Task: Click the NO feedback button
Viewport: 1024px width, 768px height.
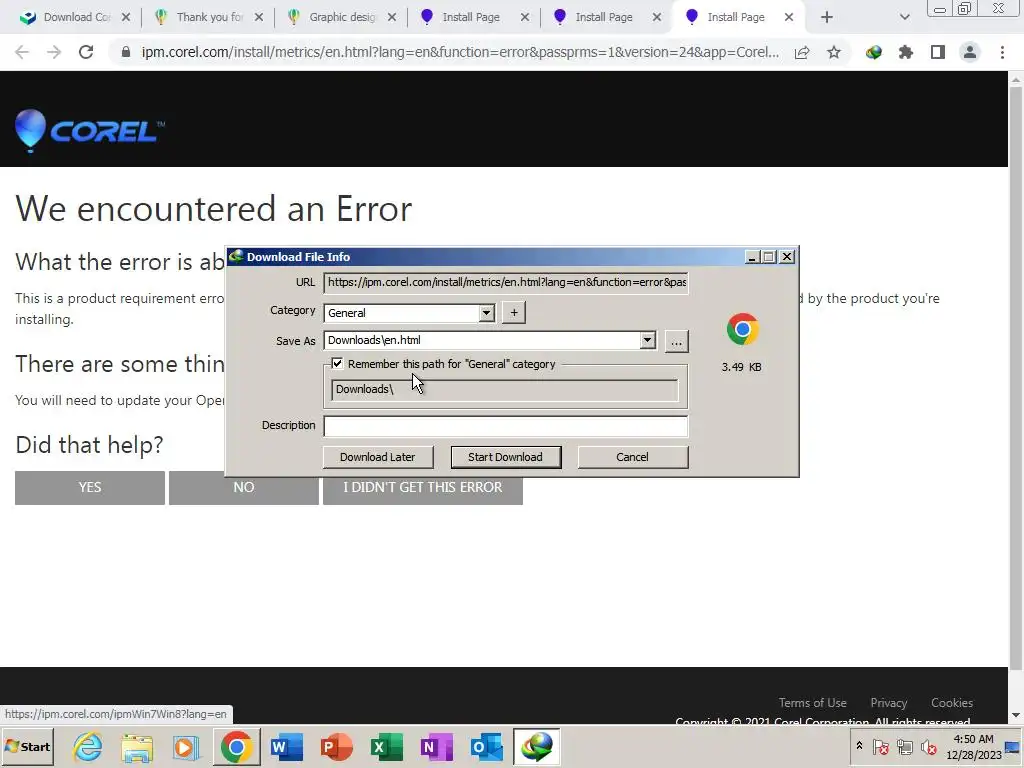Action: click(244, 487)
